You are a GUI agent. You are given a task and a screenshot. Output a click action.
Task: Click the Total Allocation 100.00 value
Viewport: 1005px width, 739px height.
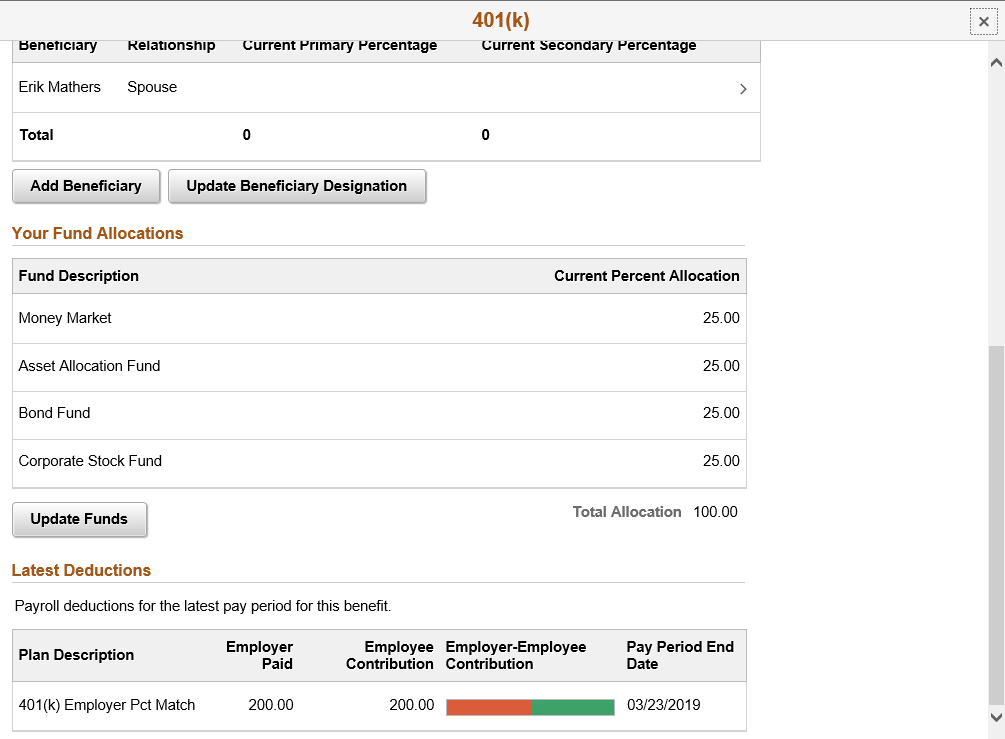click(715, 512)
